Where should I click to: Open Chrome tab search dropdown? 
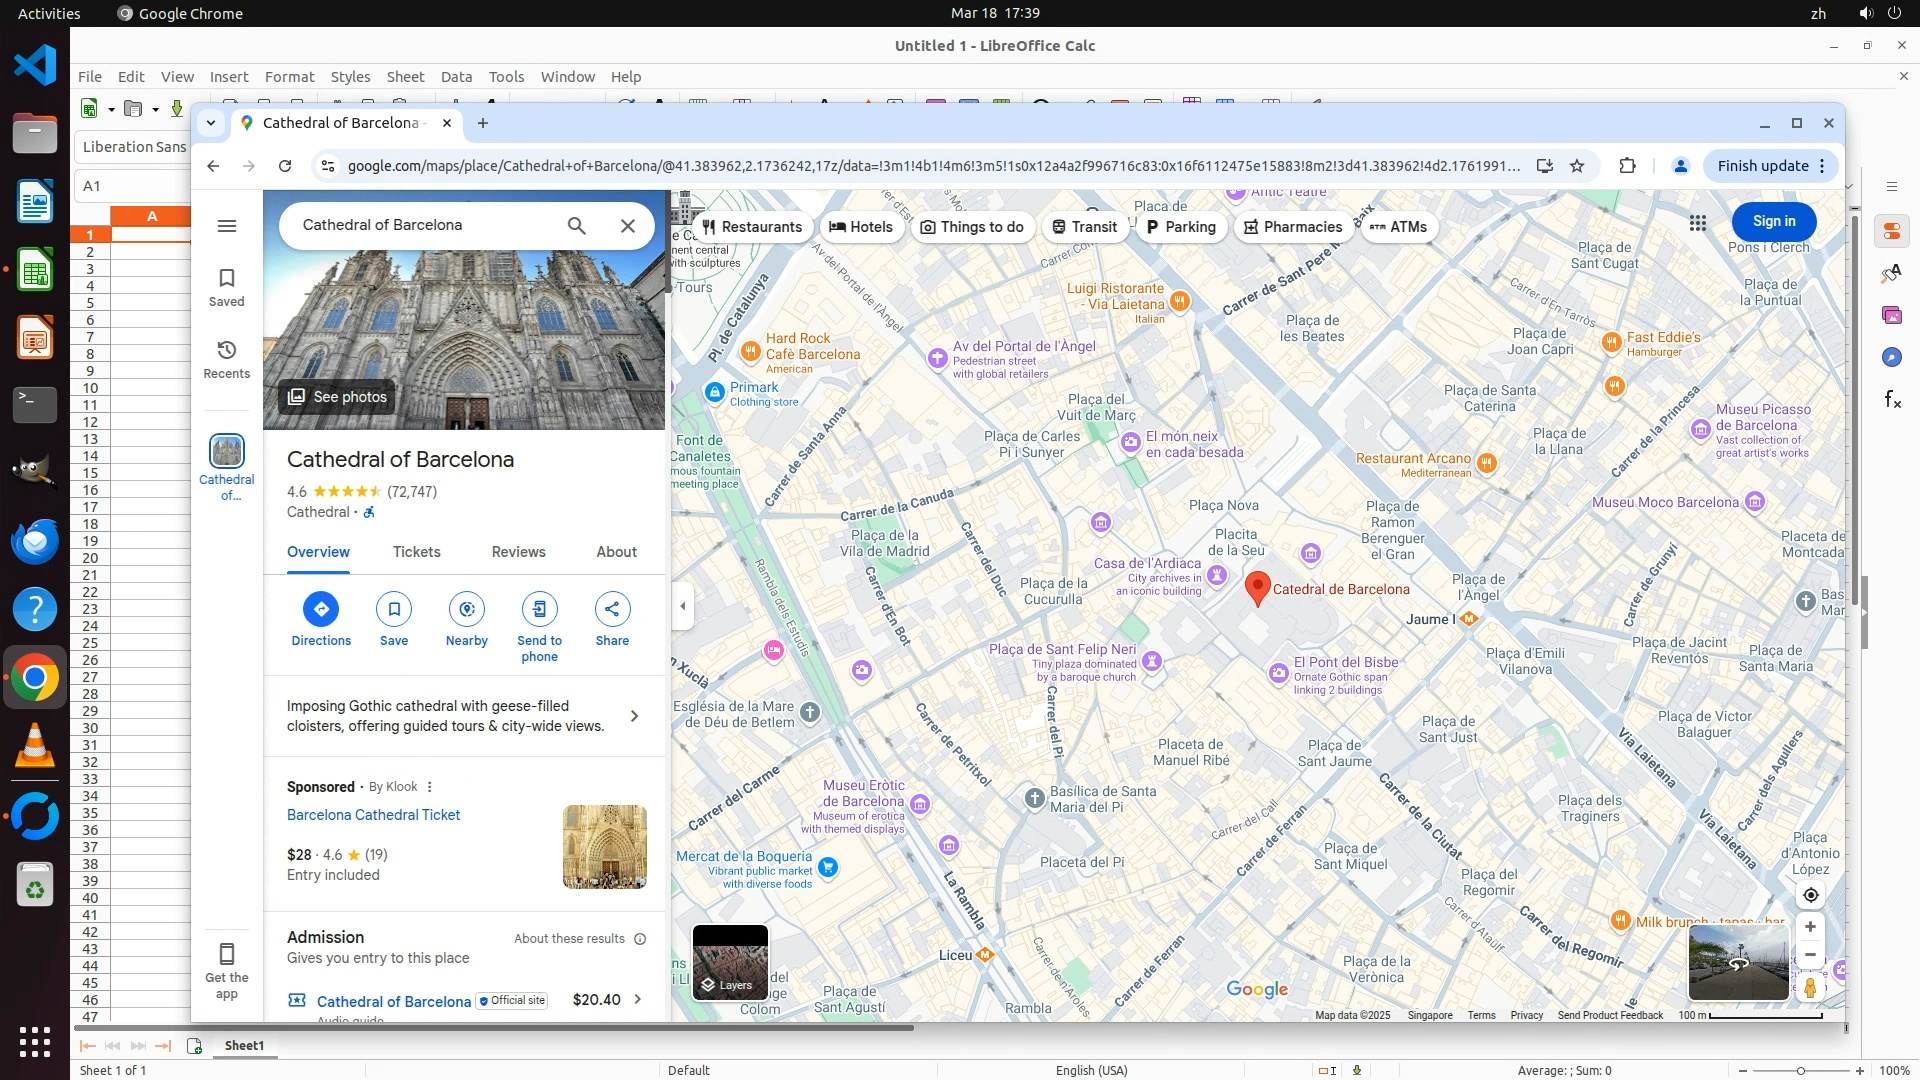(x=211, y=123)
